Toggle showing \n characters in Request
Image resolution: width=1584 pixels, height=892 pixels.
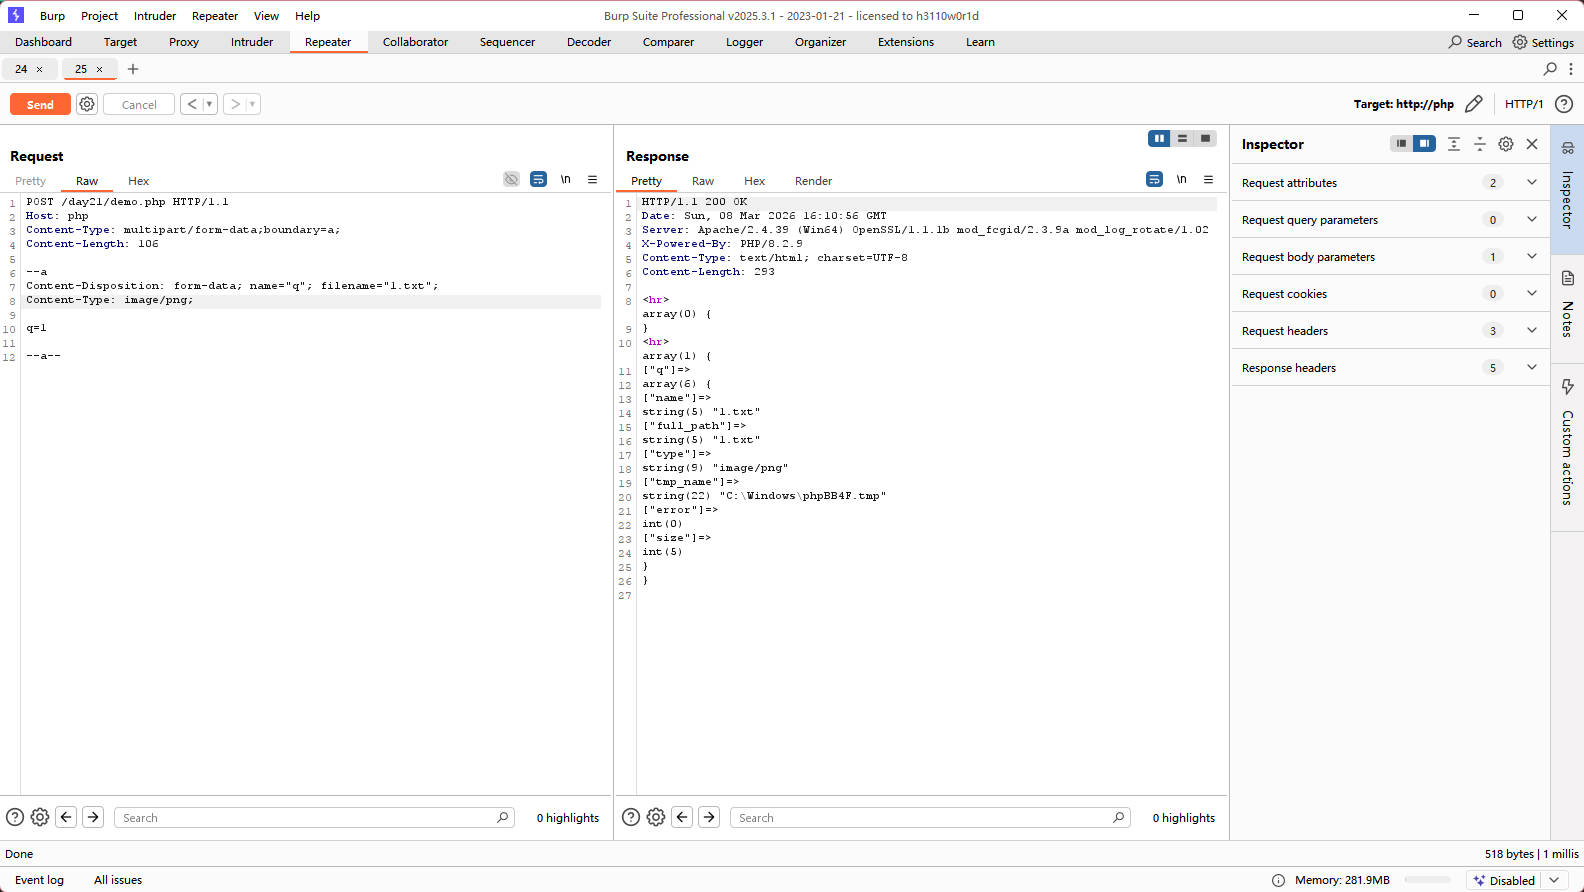(x=566, y=179)
